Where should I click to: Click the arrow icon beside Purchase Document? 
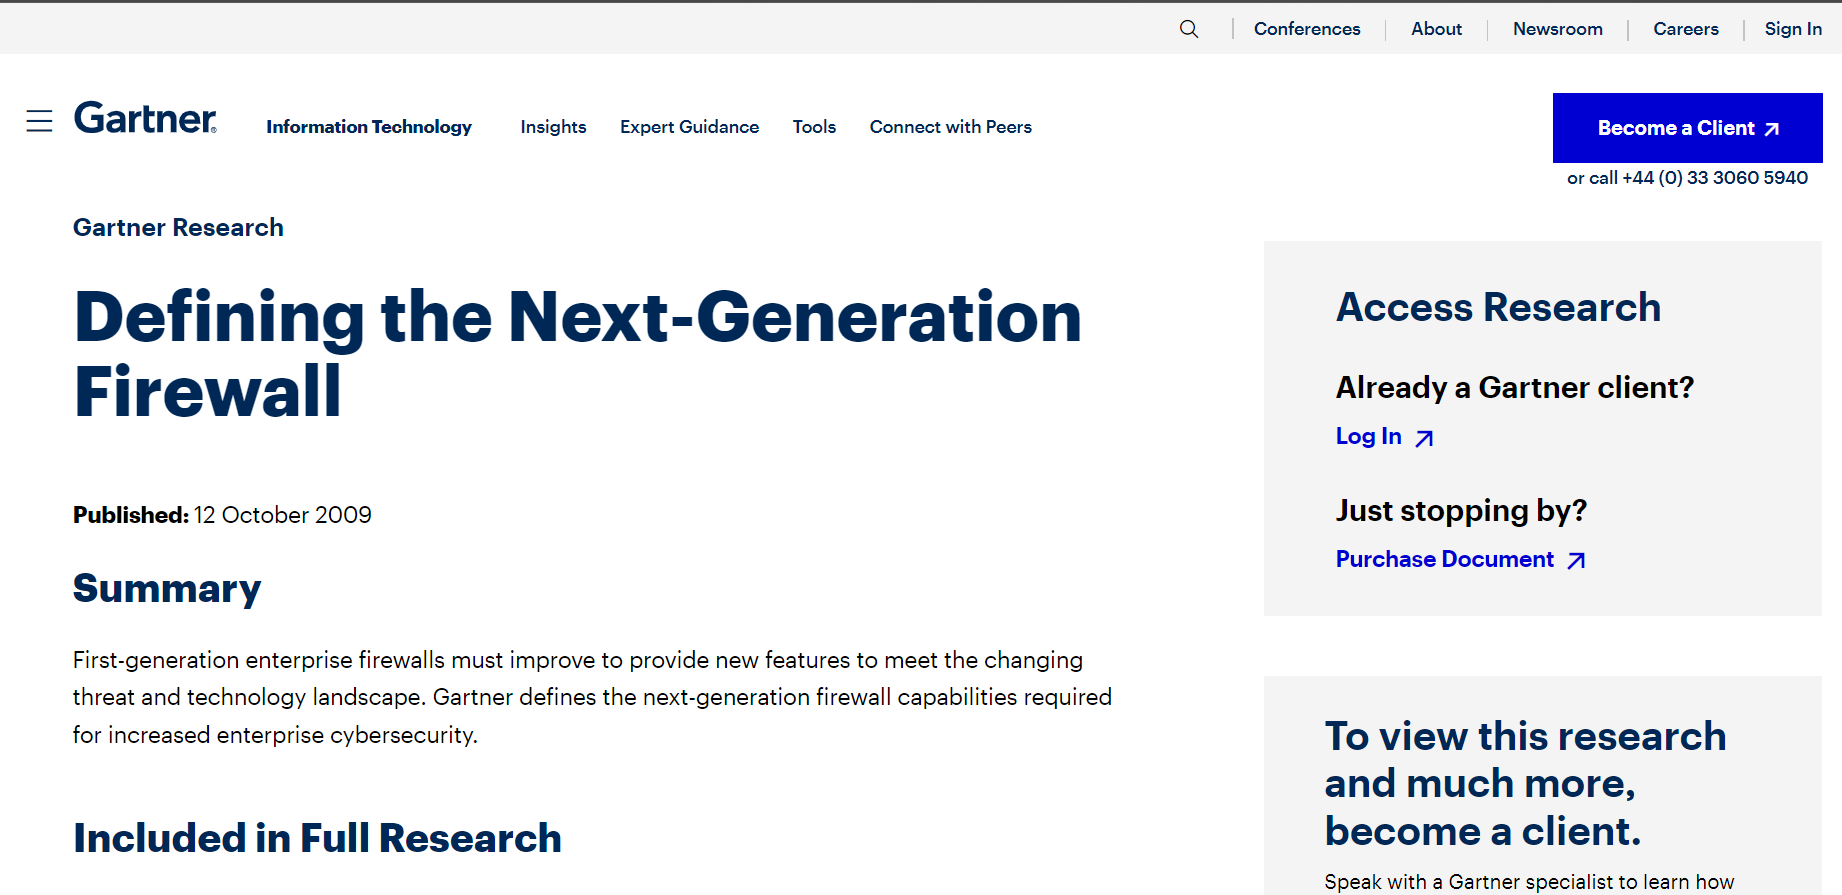point(1576,561)
